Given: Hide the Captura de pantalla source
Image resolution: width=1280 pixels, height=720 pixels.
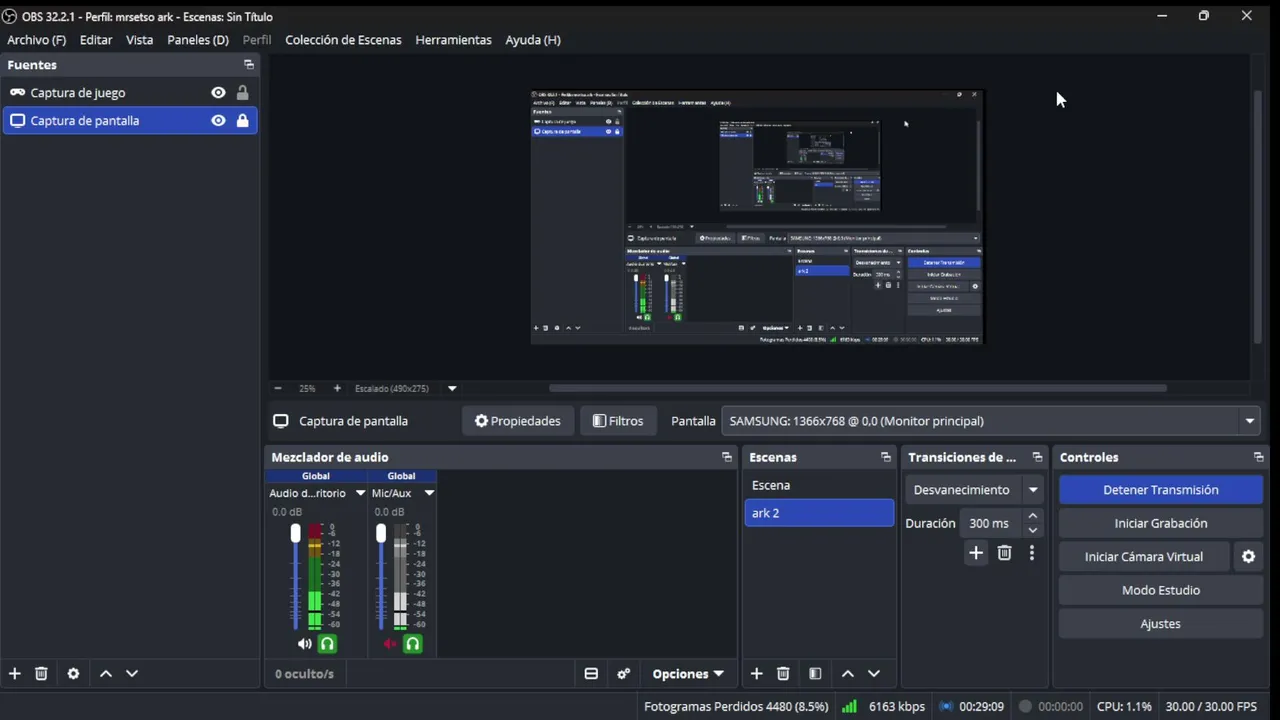Looking at the screenshot, I should pos(218,121).
